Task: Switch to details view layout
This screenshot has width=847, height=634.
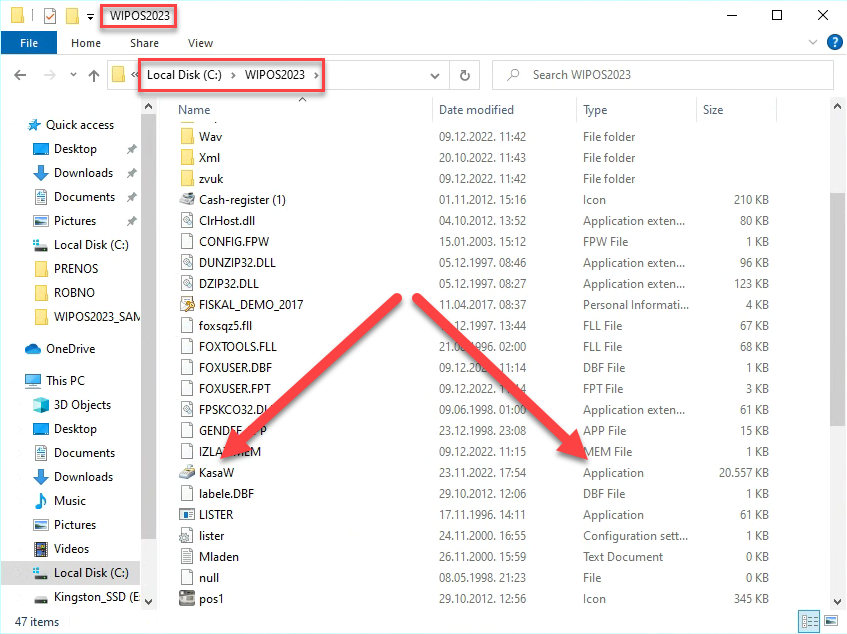Action: pyautogui.click(x=807, y=622)
